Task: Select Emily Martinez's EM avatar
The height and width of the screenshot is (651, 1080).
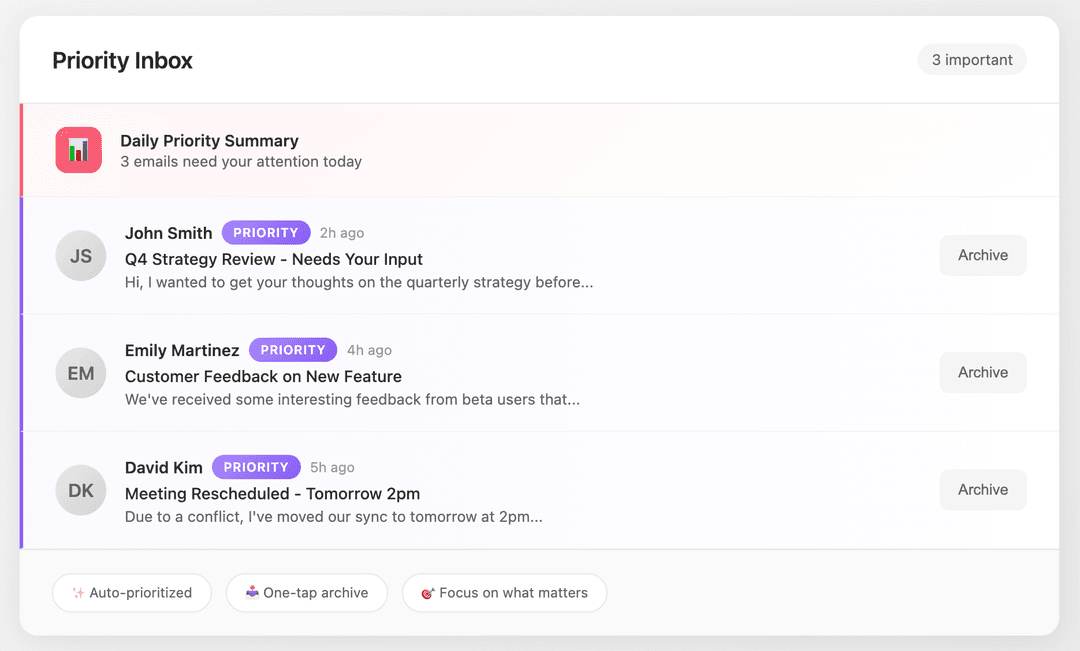Action: [80, 372]
